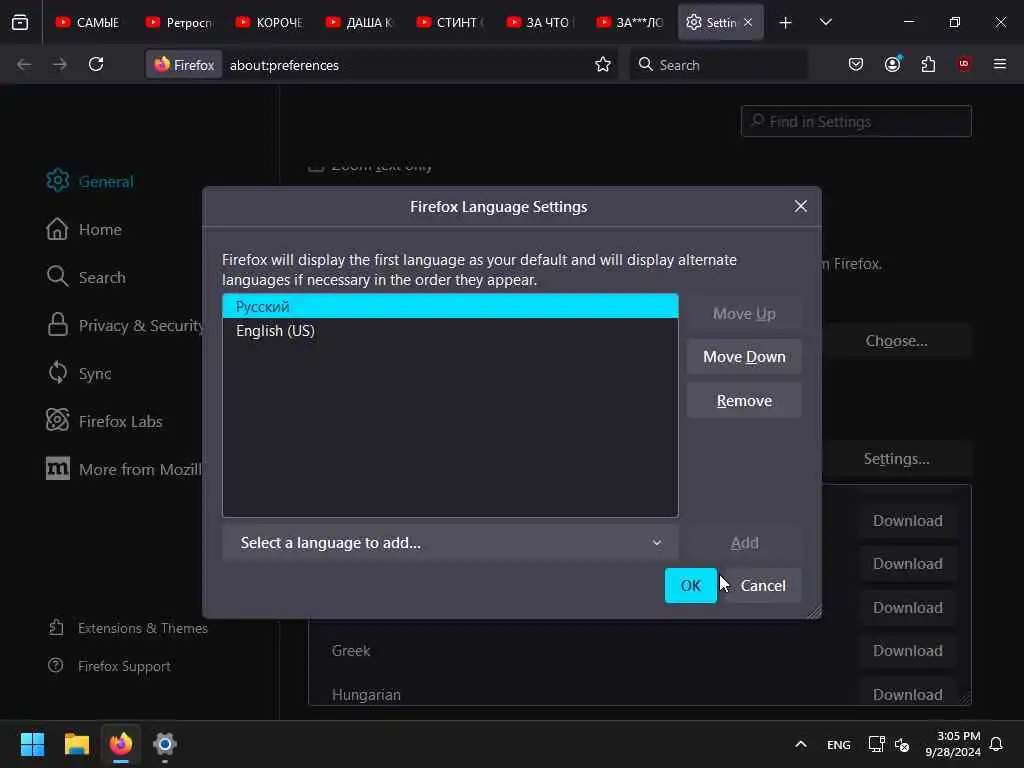This screenshot has width=1024, height=768.
Task: Close the Firefox Language Settings dialog
Action: click(x=801, y=206)
